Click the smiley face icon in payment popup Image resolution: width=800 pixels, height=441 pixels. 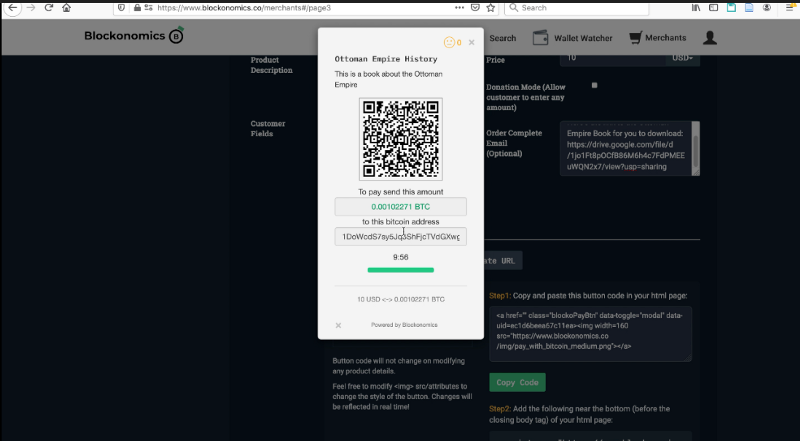click(x=449, y=42)
